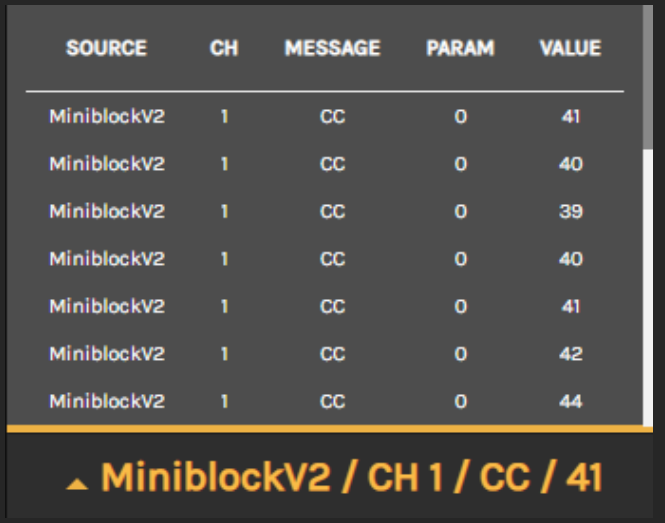Click the PARAM column header
Image resolution: width=665 pixels, height=523 pixels.
(460, 48)
